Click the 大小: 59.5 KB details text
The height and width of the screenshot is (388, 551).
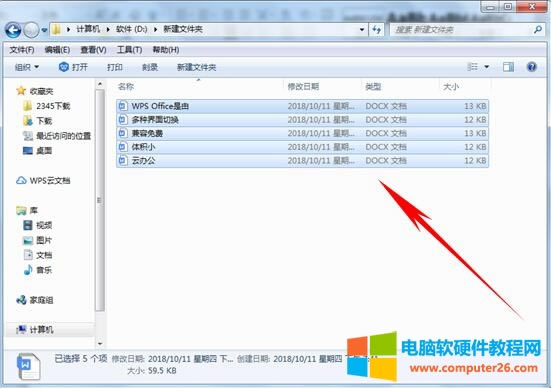coord(151,371)
